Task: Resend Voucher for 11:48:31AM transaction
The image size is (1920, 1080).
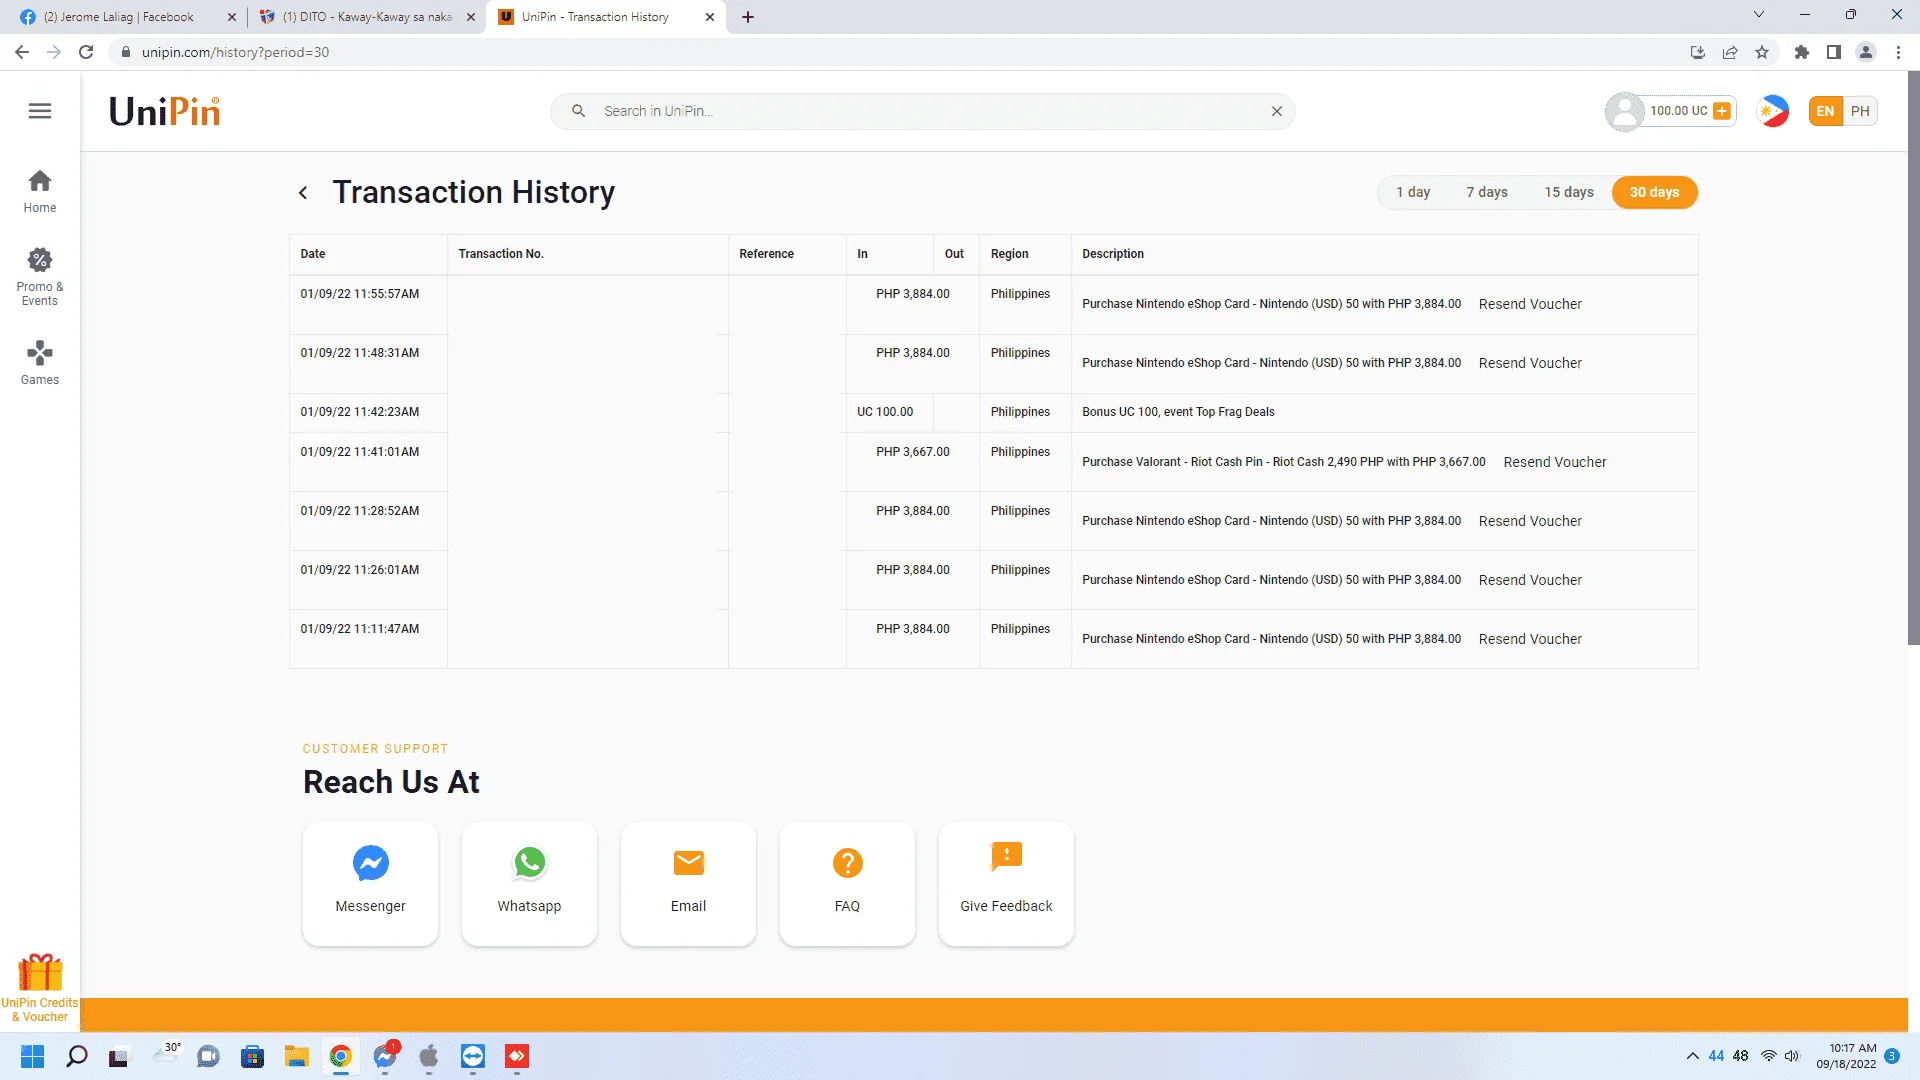Action: click(x=1530, y=363)
